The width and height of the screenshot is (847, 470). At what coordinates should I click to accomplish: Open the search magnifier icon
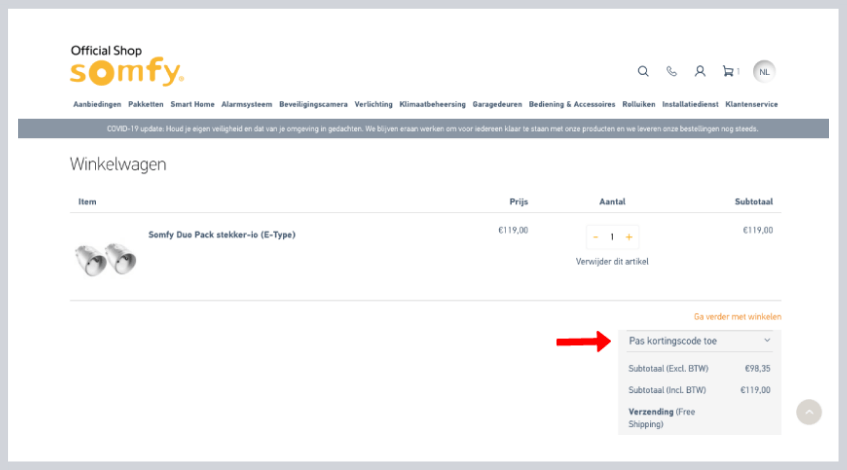click(643, 71)
